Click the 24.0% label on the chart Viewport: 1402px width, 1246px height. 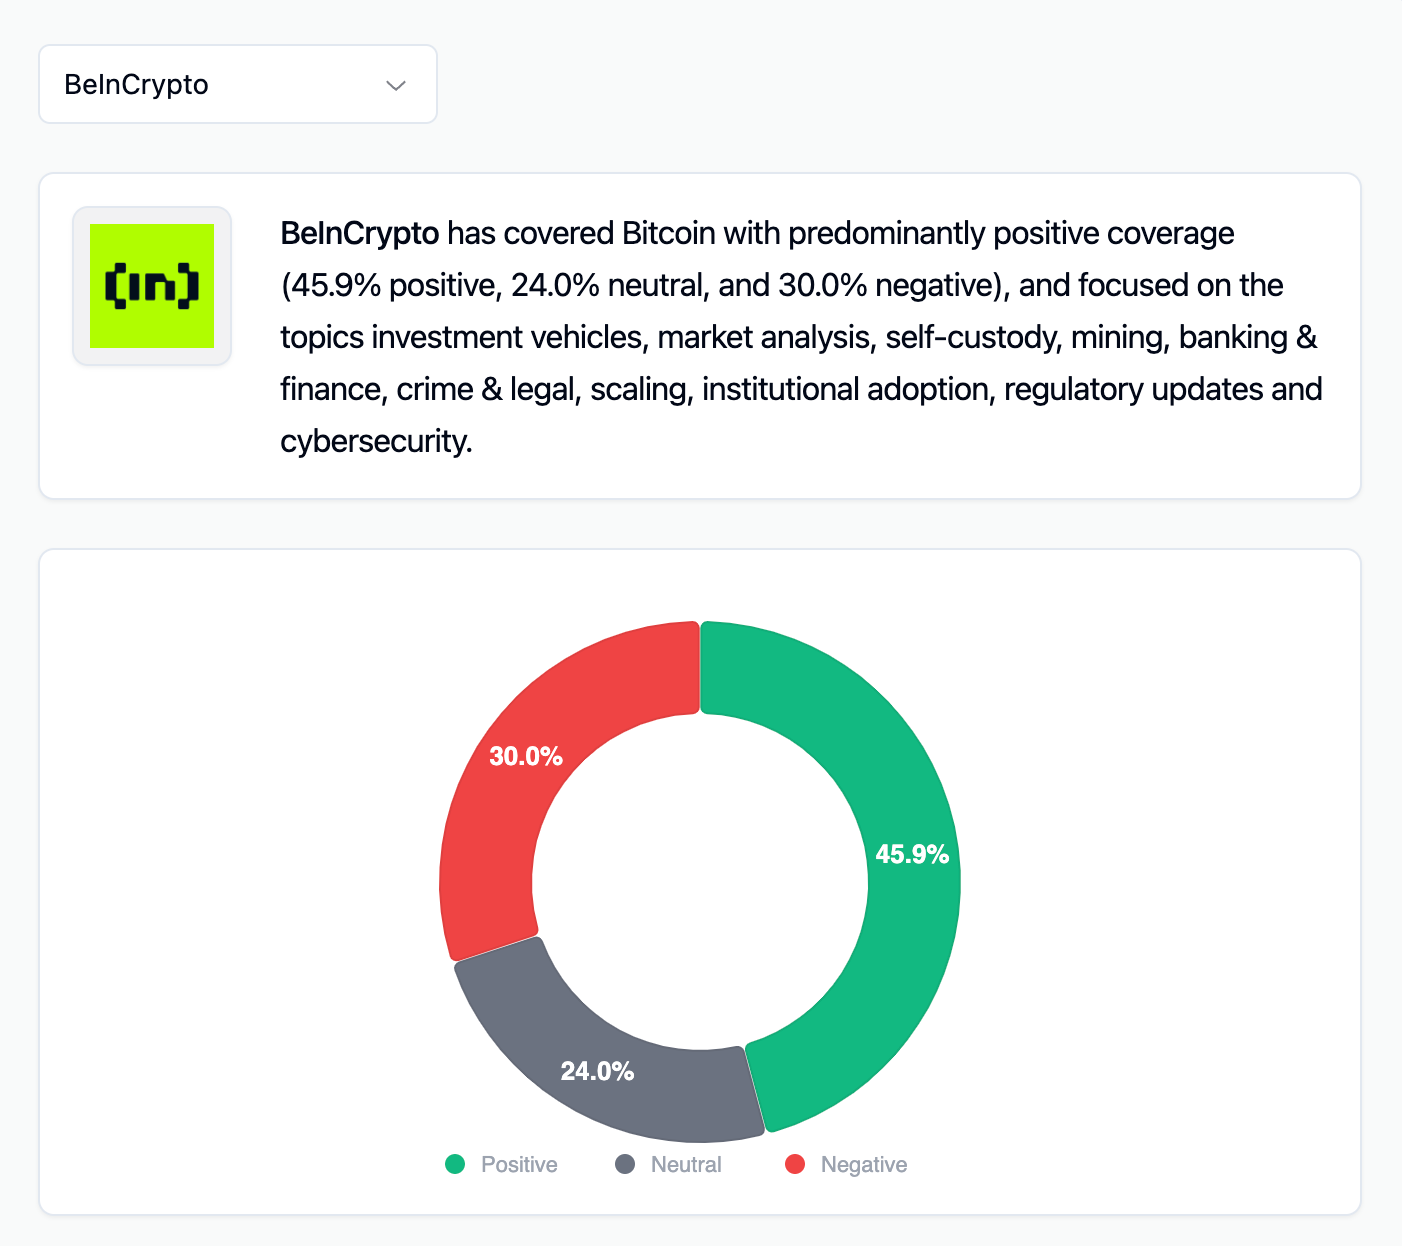[597, 1071]
